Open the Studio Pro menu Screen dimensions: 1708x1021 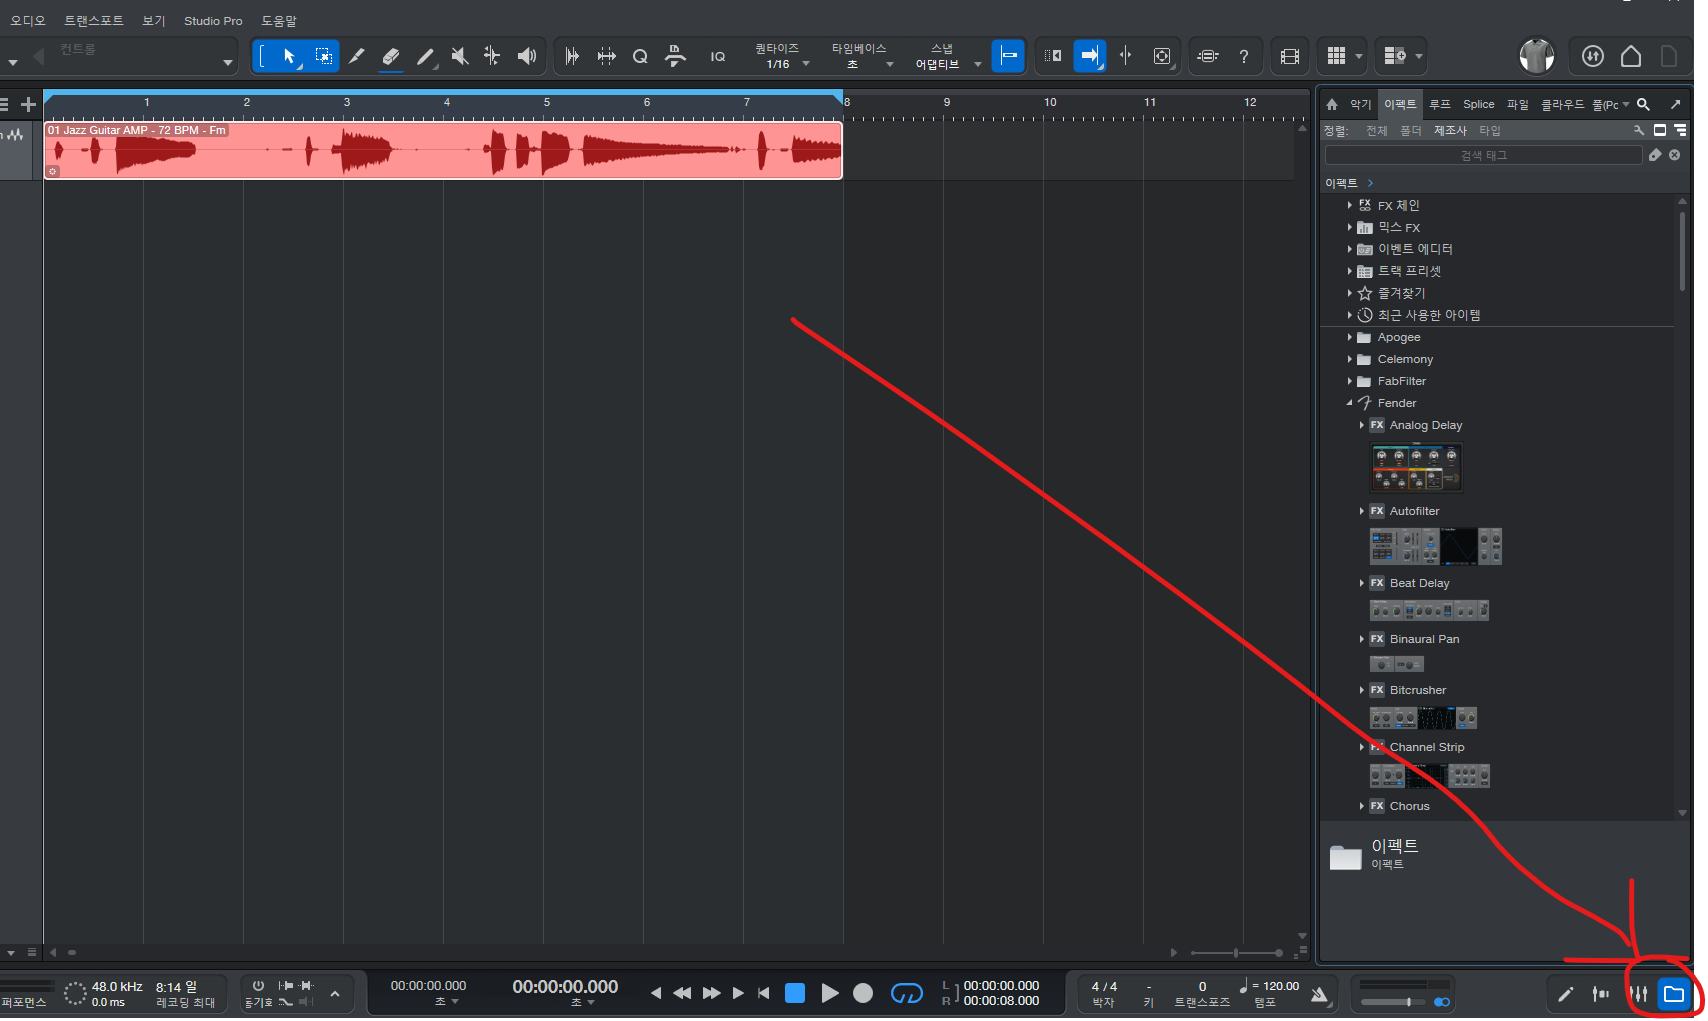point(212,21)
